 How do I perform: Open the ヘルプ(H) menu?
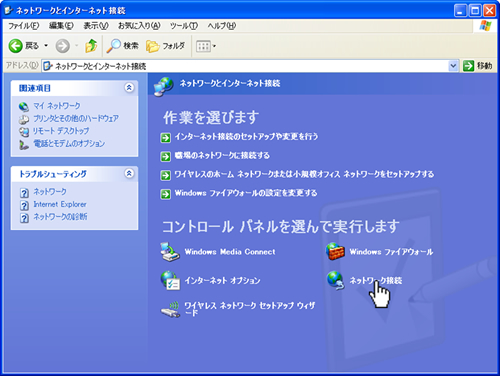(222, 26)
